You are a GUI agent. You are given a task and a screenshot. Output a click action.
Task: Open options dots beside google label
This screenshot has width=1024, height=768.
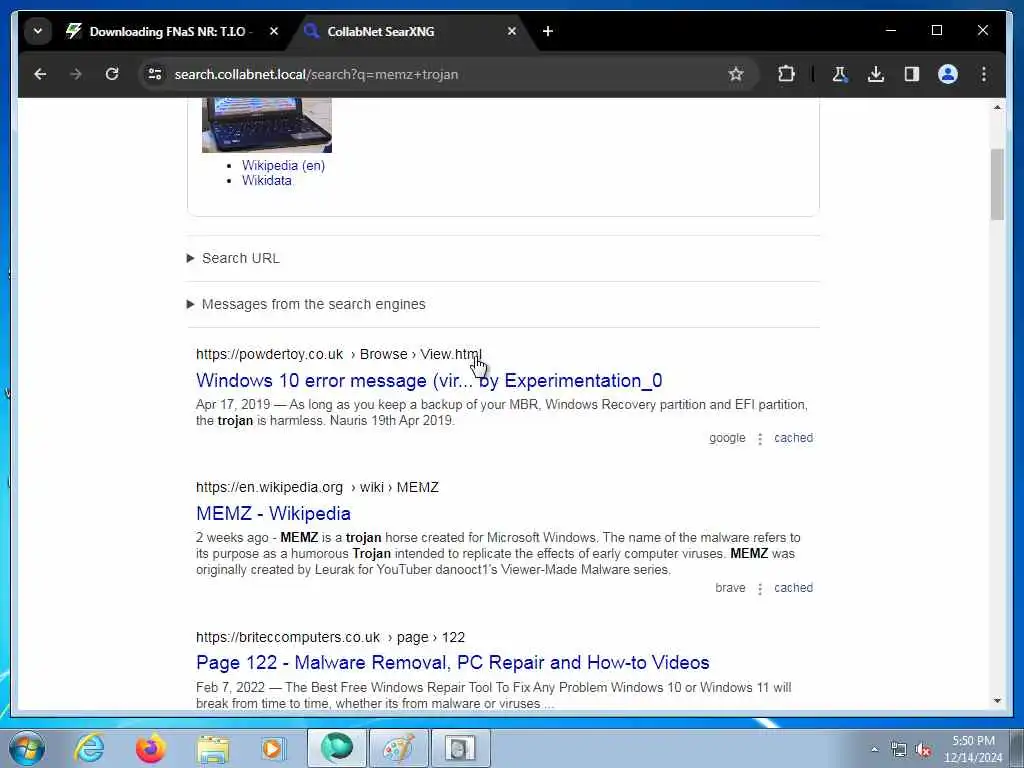(760, 439)
